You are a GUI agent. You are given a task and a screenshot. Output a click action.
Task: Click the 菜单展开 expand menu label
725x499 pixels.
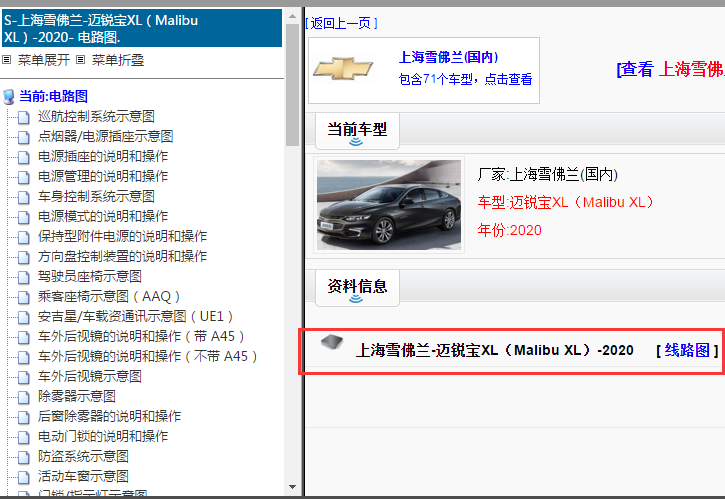(x=44, y=60)
